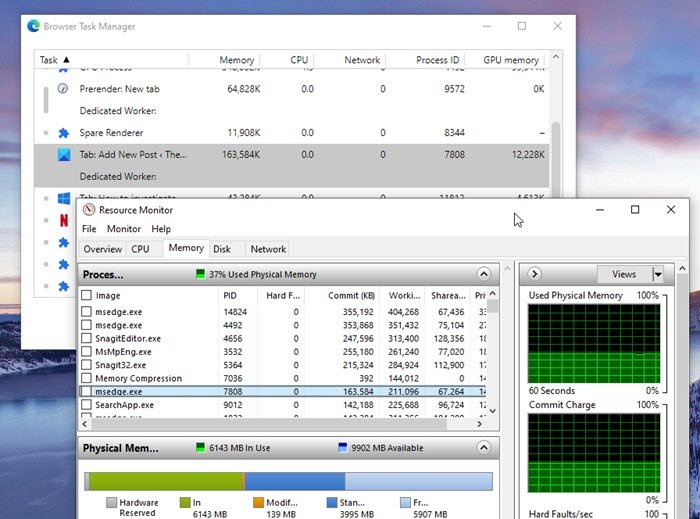Click the Resource Monitor gauge icon in title bar

(x=89, y=210)
